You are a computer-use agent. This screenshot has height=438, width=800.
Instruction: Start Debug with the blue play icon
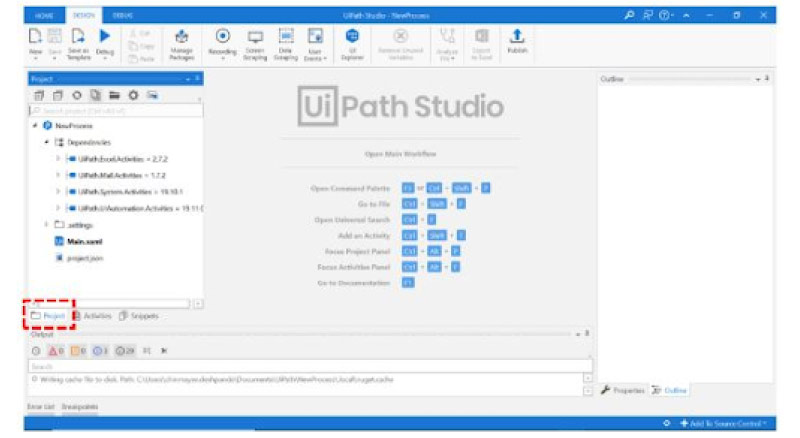105,36
